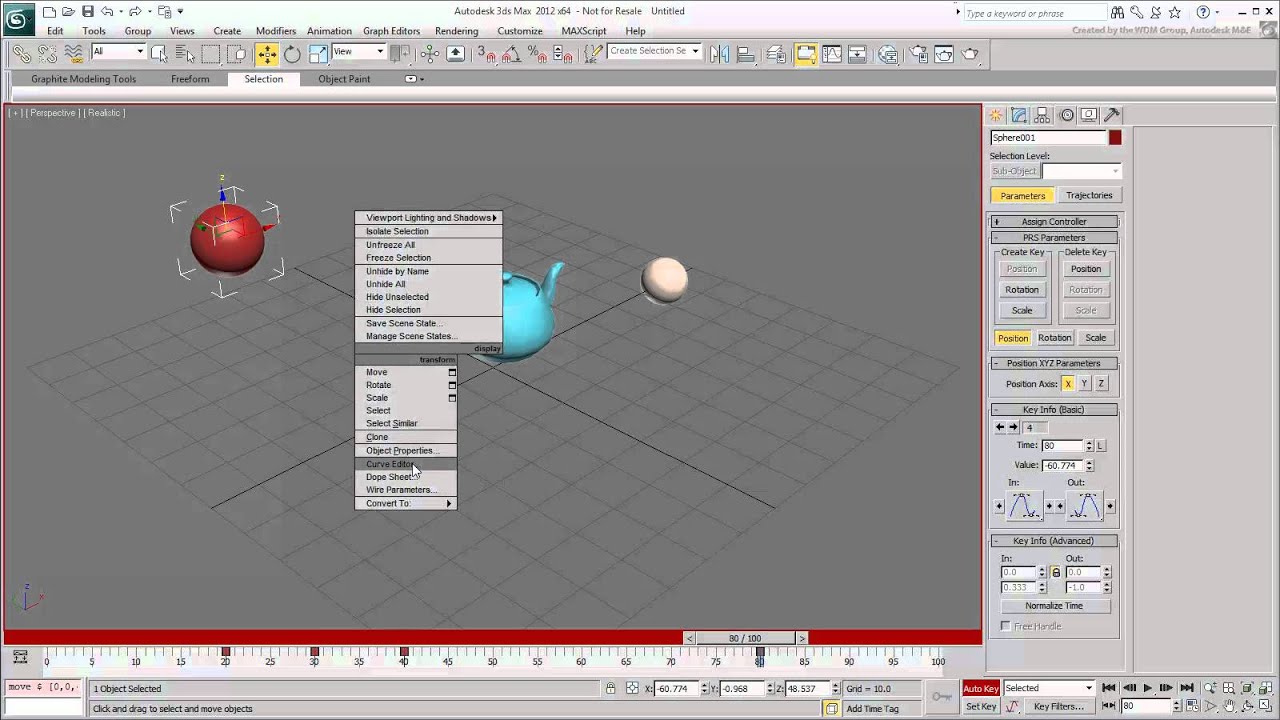Click the timeline keyframe at frame 20
1280x720 pixels.
pos(225,653)
